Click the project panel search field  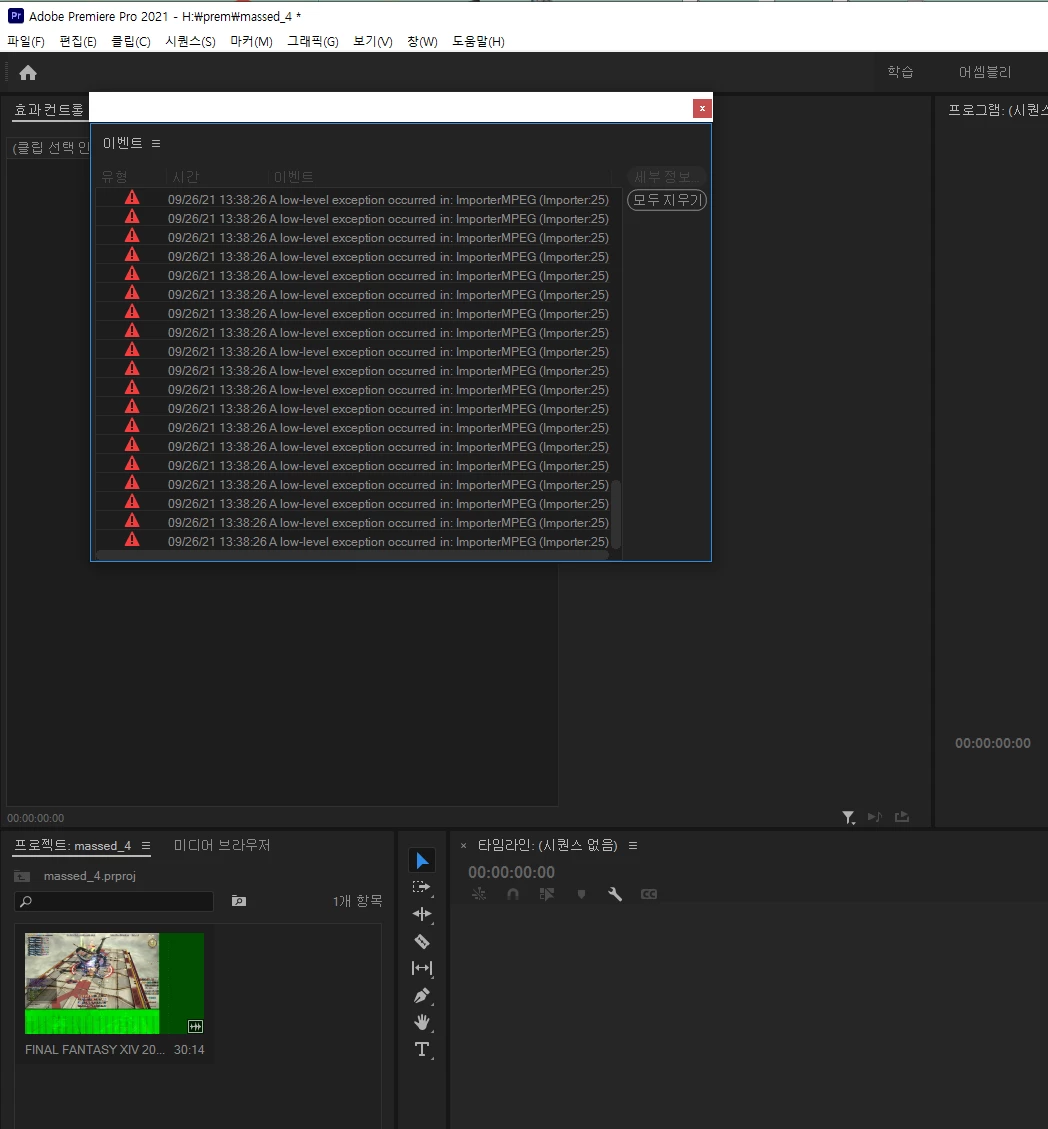click(x=114, y=901)
